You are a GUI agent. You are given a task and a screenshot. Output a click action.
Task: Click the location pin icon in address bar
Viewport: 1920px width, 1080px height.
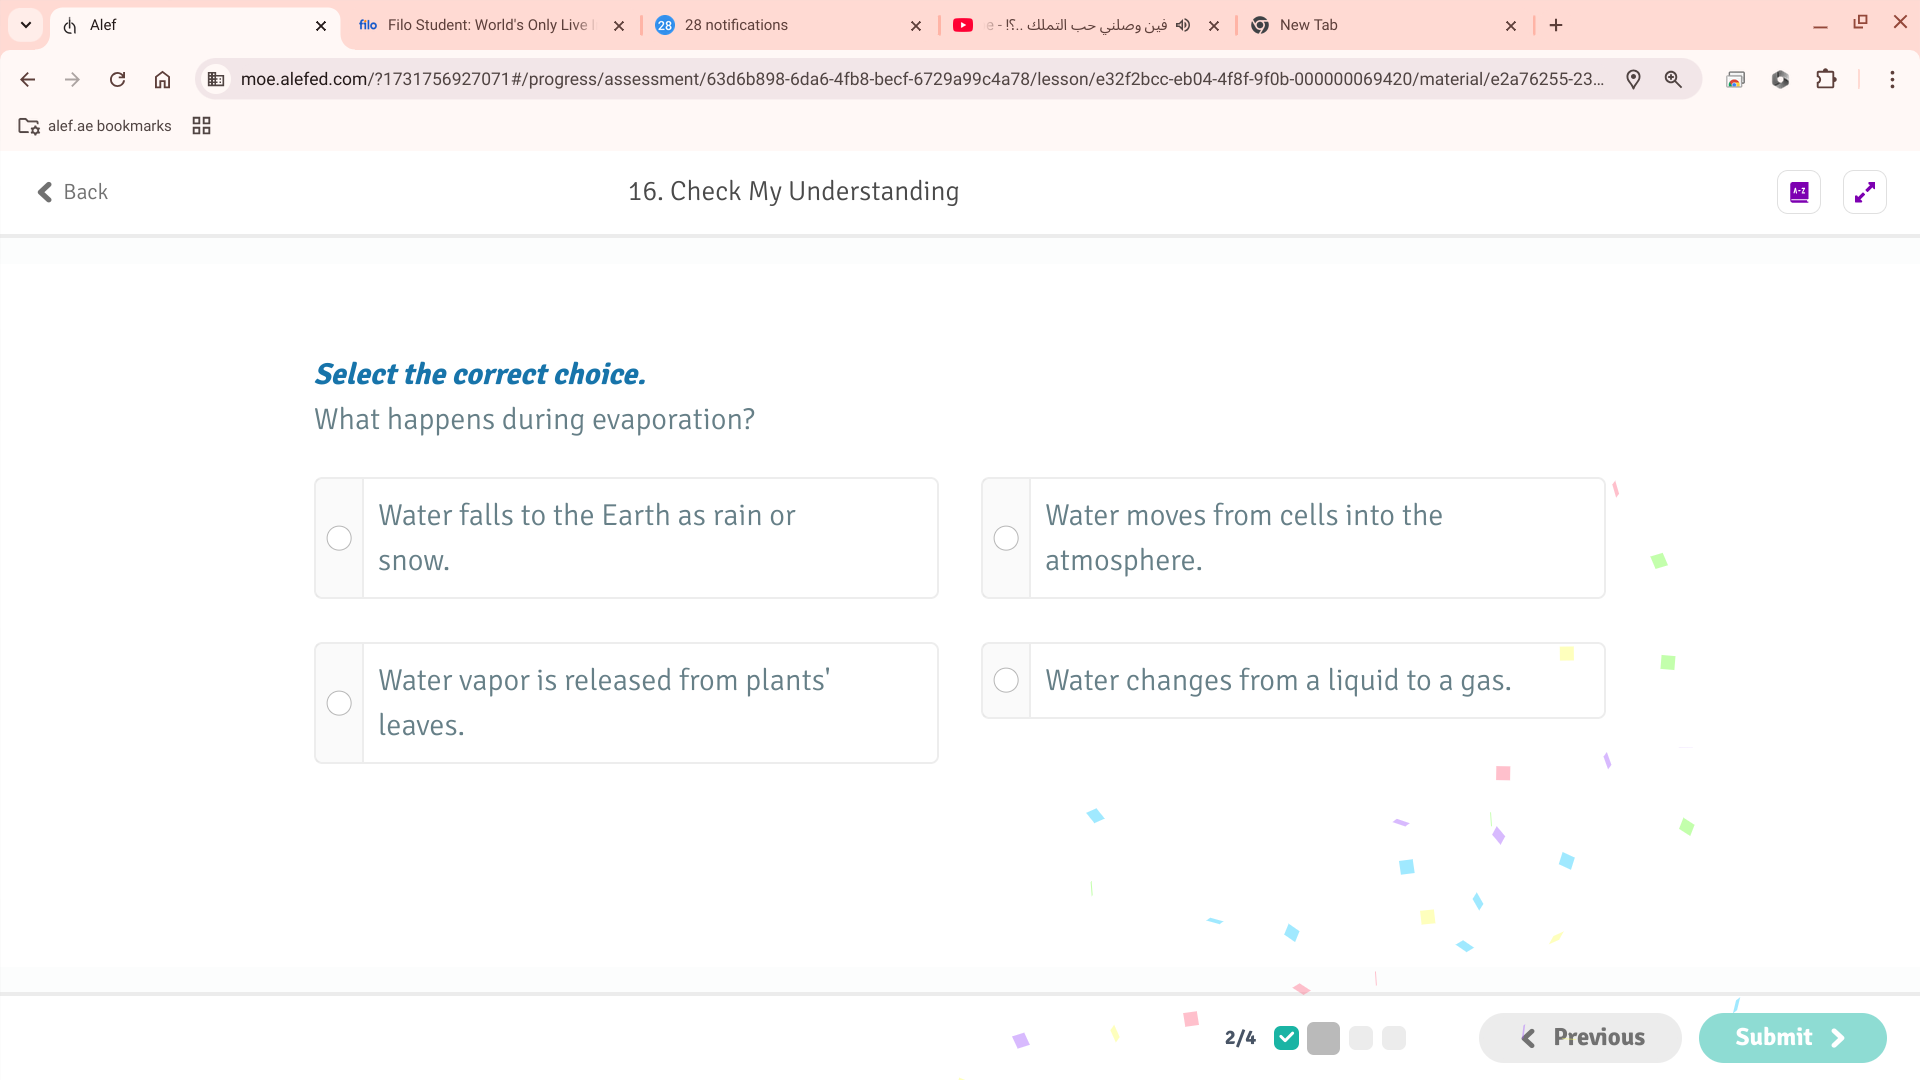pos(1633,79)
